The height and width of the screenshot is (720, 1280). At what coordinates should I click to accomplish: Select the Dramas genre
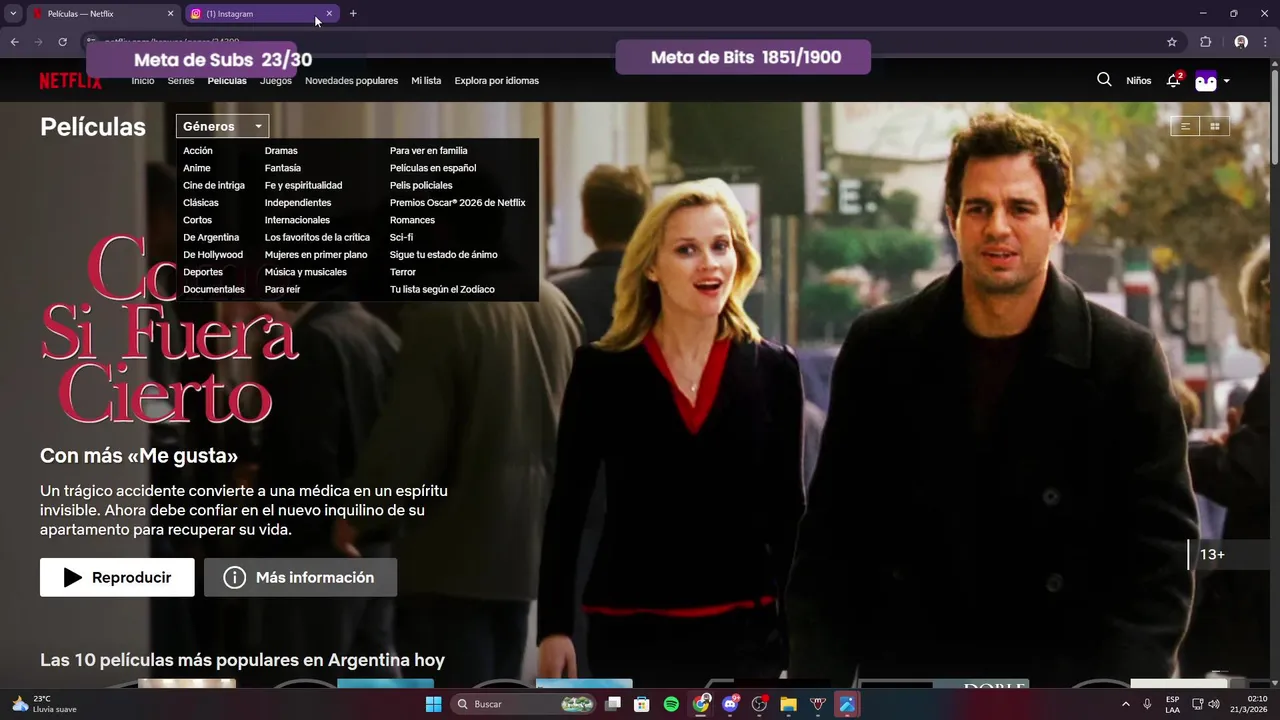tap(281, 151)
